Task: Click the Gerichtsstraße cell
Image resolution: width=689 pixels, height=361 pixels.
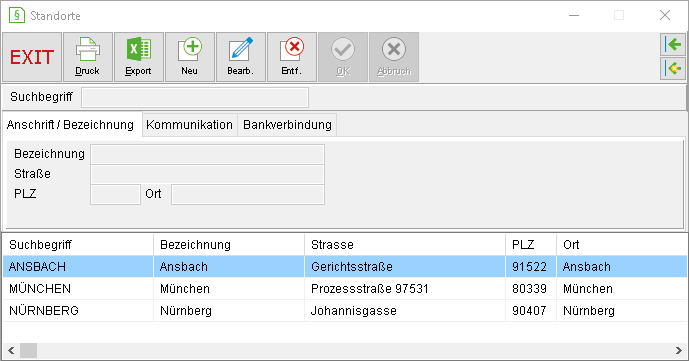Action: click(x=405, y=267)
